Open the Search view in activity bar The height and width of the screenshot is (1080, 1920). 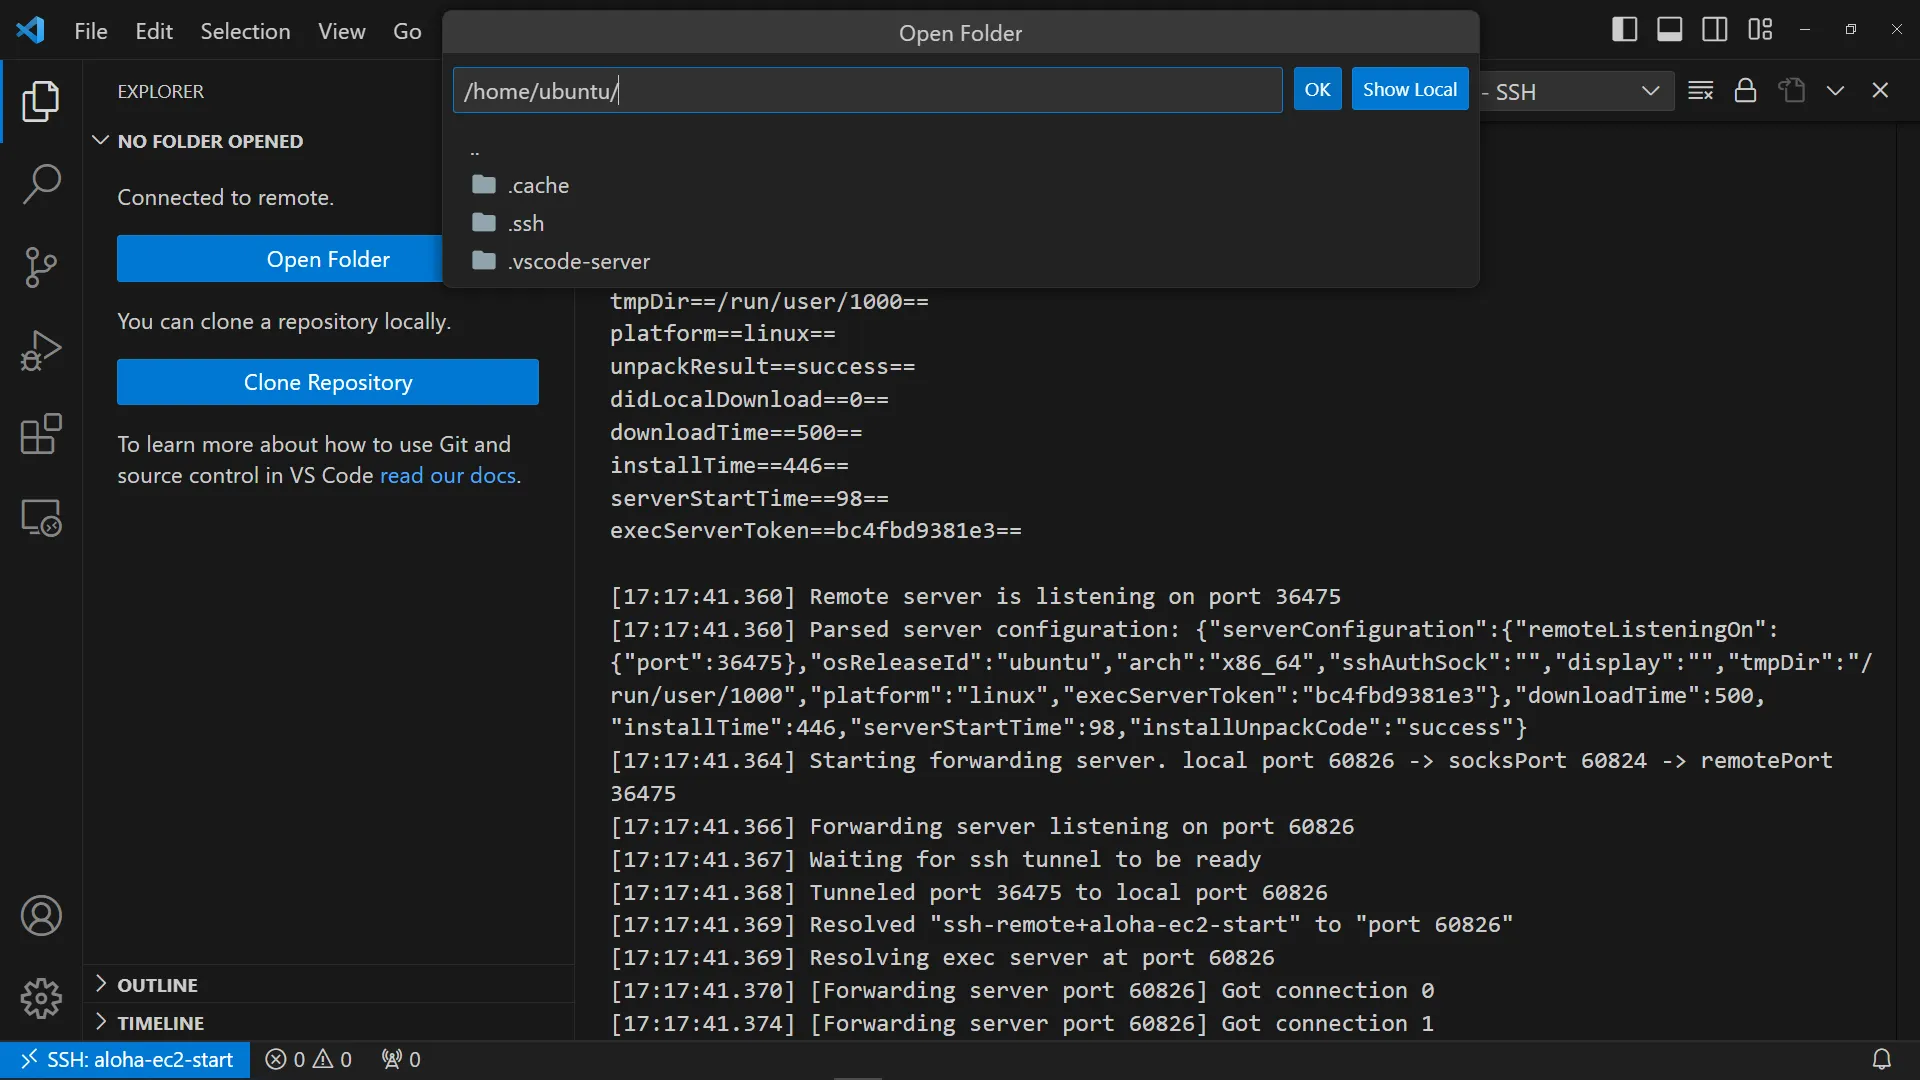[41, 185]
